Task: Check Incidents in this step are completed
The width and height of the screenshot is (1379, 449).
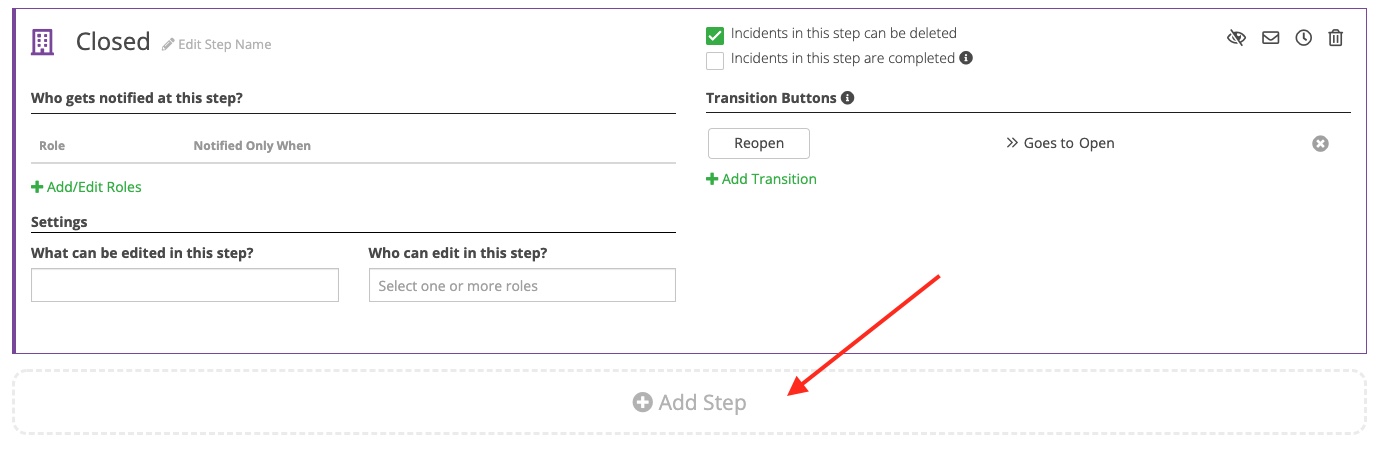Action: click(x=715, y=60)
